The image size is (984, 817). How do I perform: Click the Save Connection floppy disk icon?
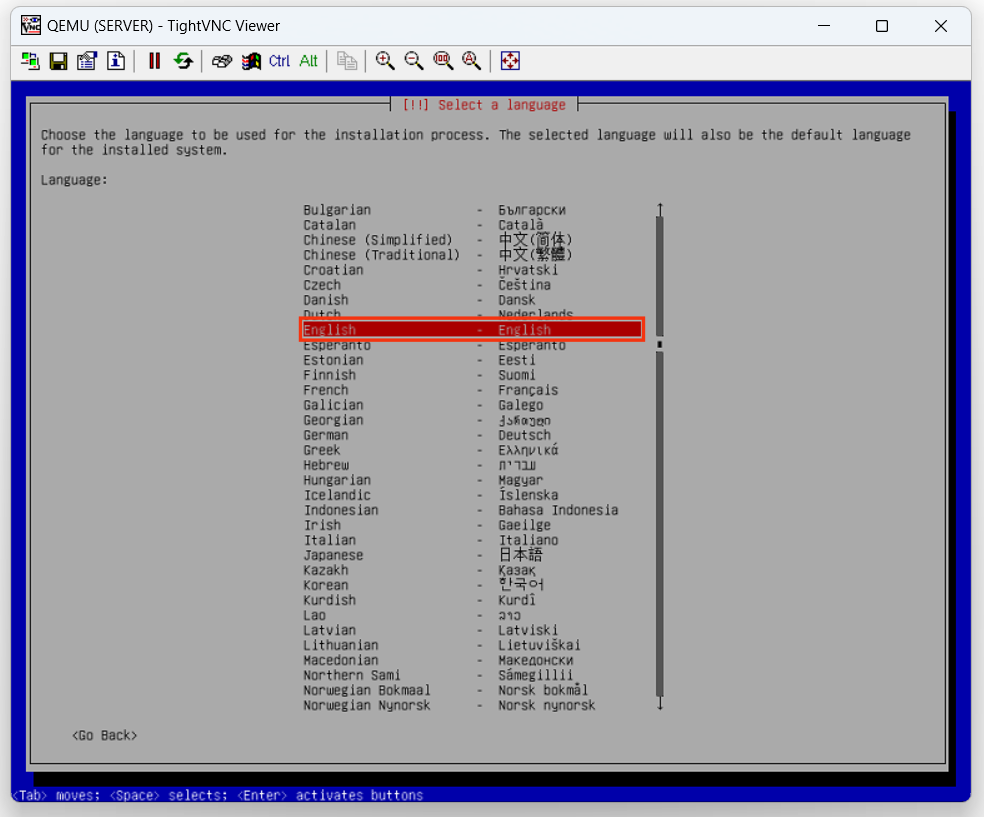(x=59, y=61)
